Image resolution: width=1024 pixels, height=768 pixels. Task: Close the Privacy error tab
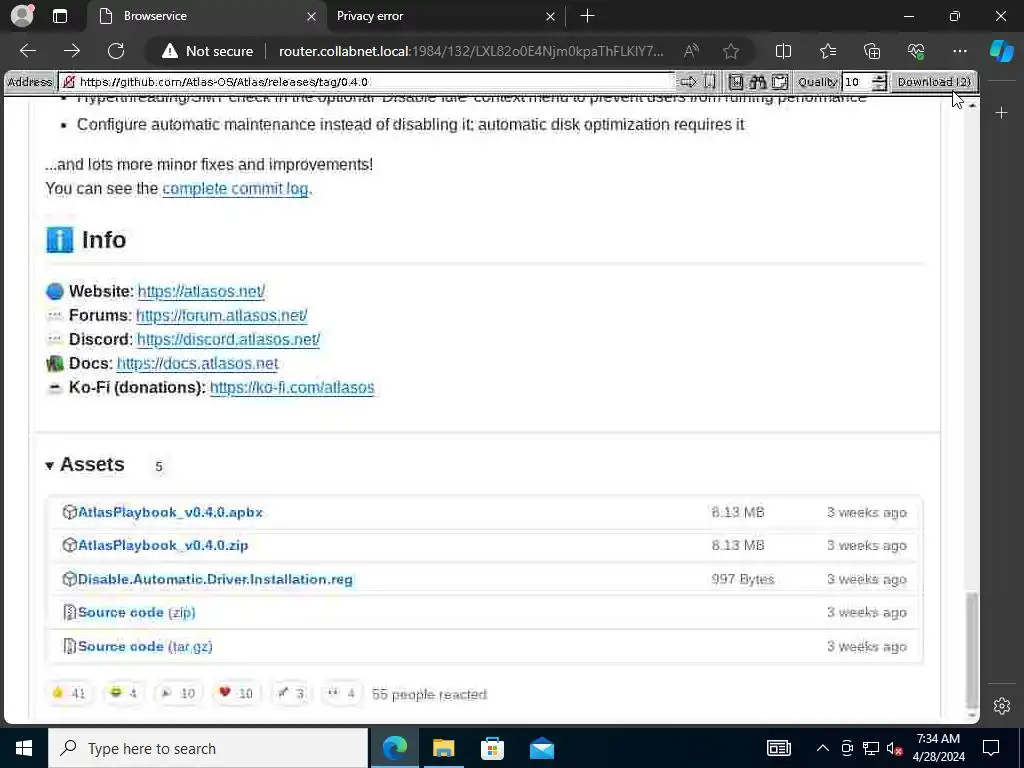click(x=551, y=16)
